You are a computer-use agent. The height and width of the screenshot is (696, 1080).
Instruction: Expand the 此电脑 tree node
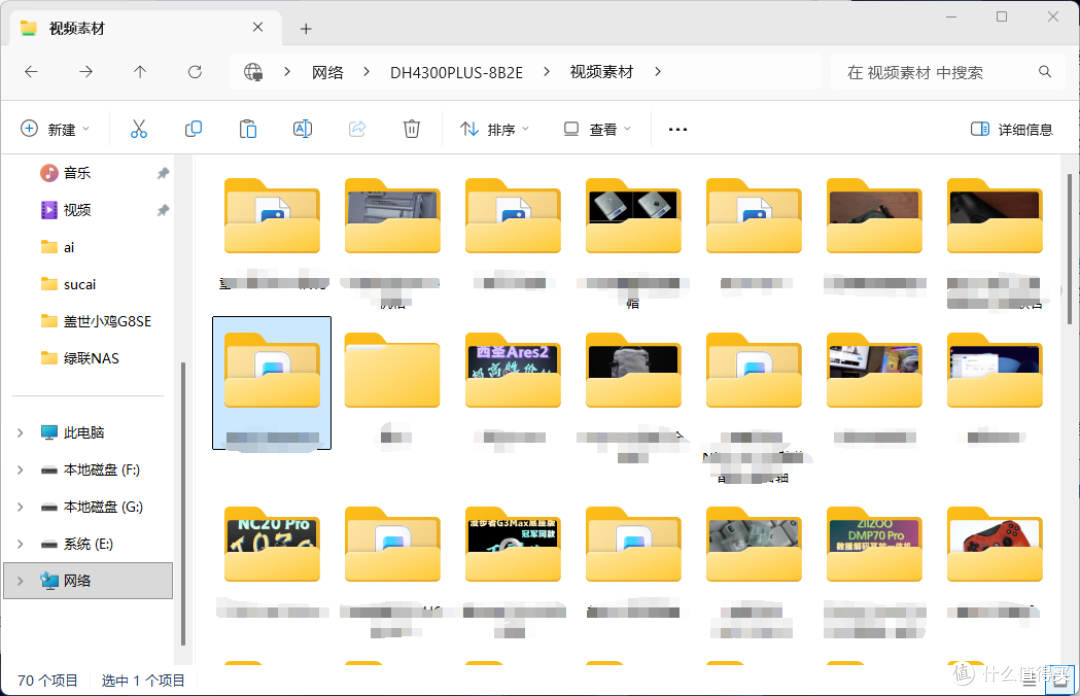[20, 433]
